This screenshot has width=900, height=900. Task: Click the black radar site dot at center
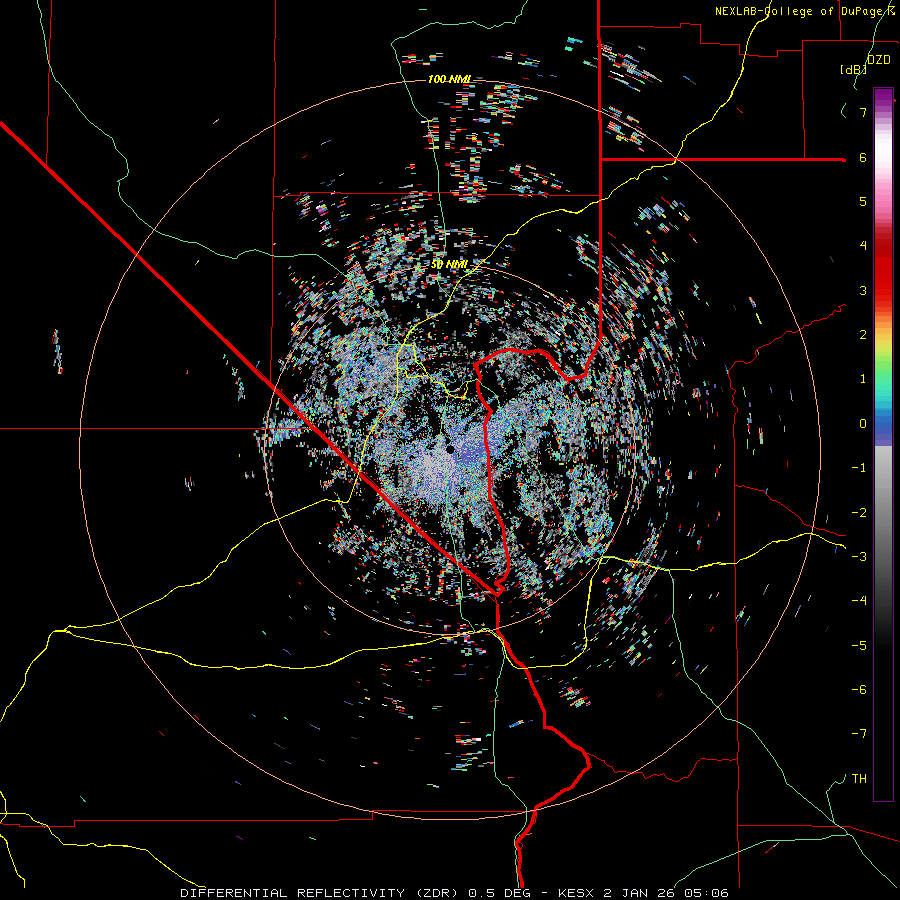coord(450,449)
